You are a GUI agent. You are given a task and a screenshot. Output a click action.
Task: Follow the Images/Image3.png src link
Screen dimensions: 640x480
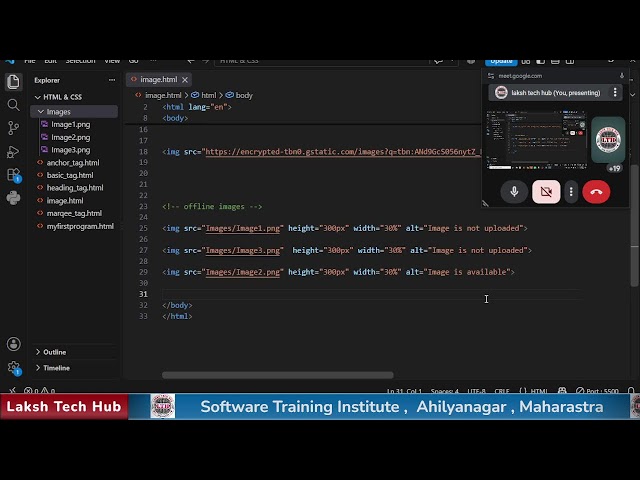(243, 250)
